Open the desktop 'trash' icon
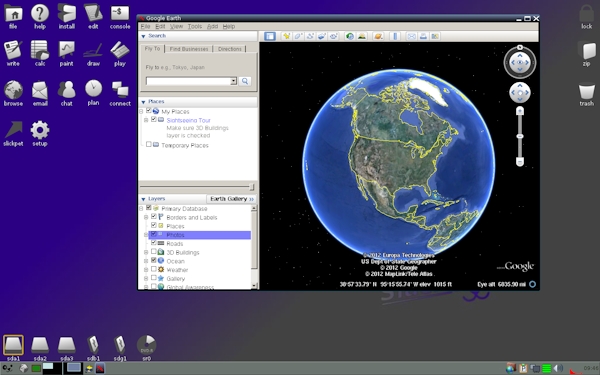 [x=586, y=95]
